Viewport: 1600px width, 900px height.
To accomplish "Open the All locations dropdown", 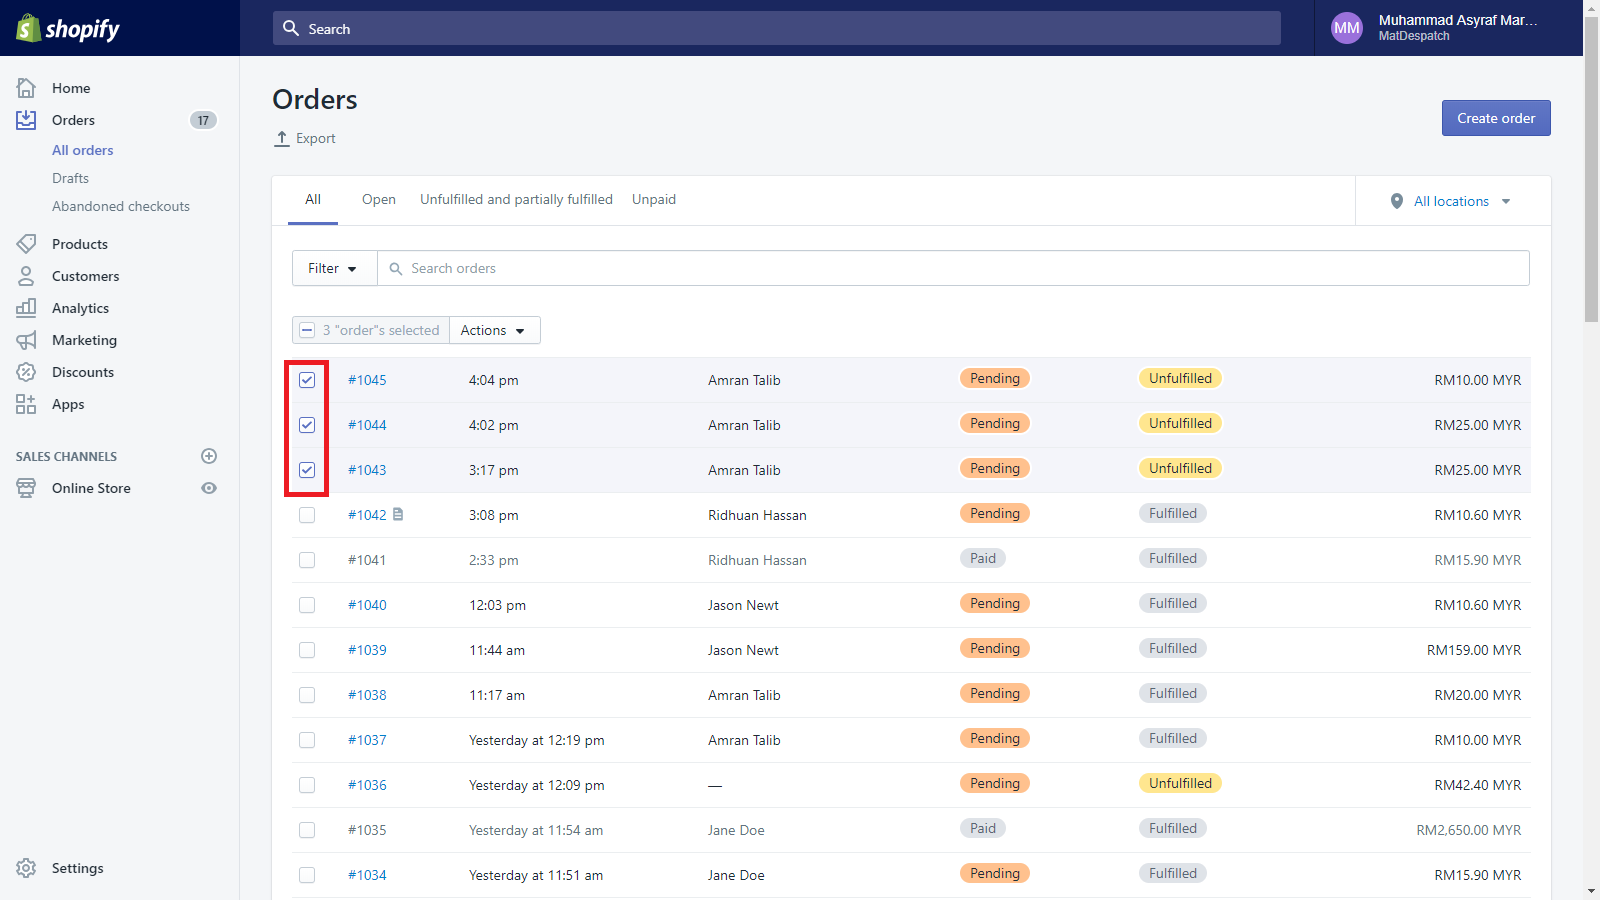I will click(1451, 201).
